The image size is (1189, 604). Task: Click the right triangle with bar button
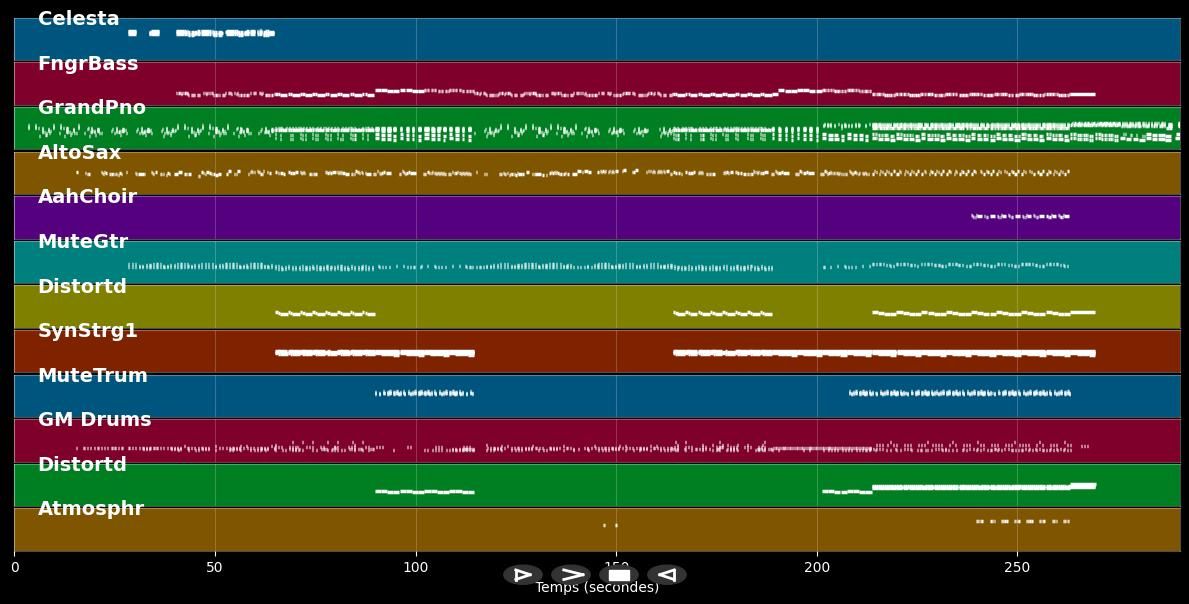pos(522,575)
